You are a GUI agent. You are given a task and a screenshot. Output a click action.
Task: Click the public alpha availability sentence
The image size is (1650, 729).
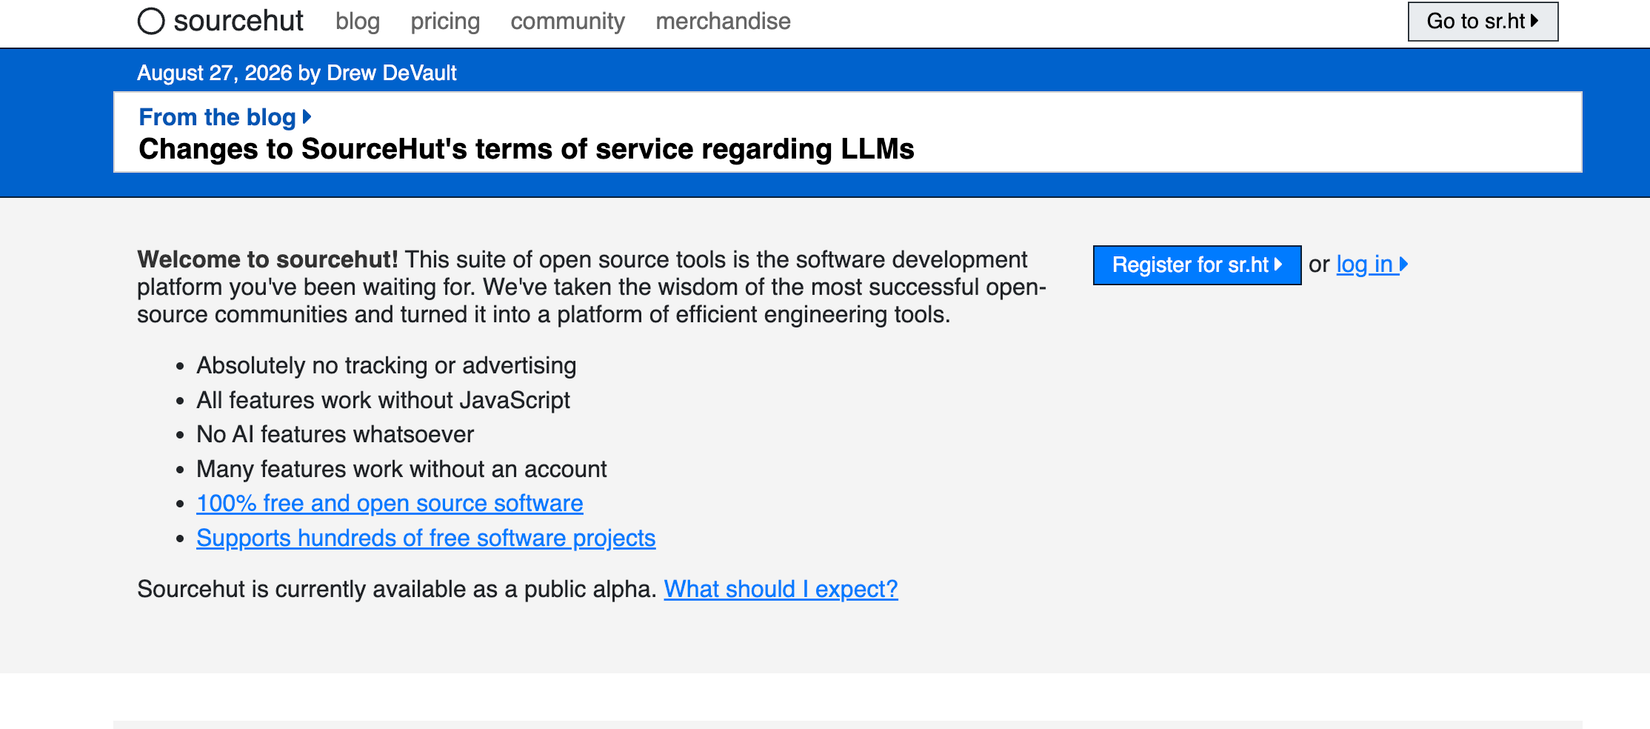[x=397, y=589]
